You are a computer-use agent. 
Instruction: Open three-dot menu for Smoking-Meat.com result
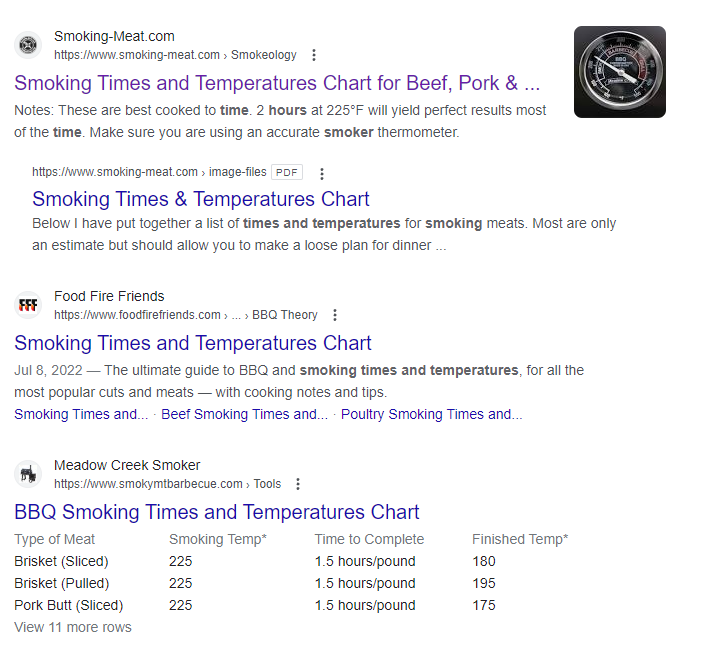point(314,55)
